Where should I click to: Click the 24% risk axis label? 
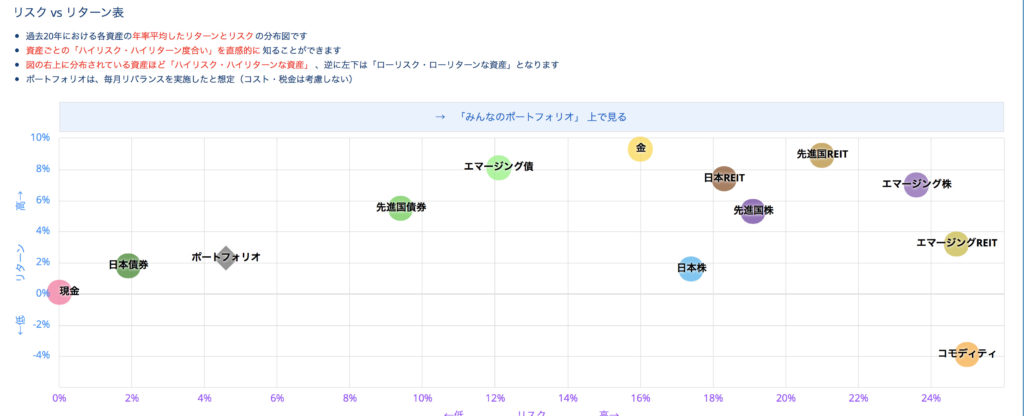point(931,398)
